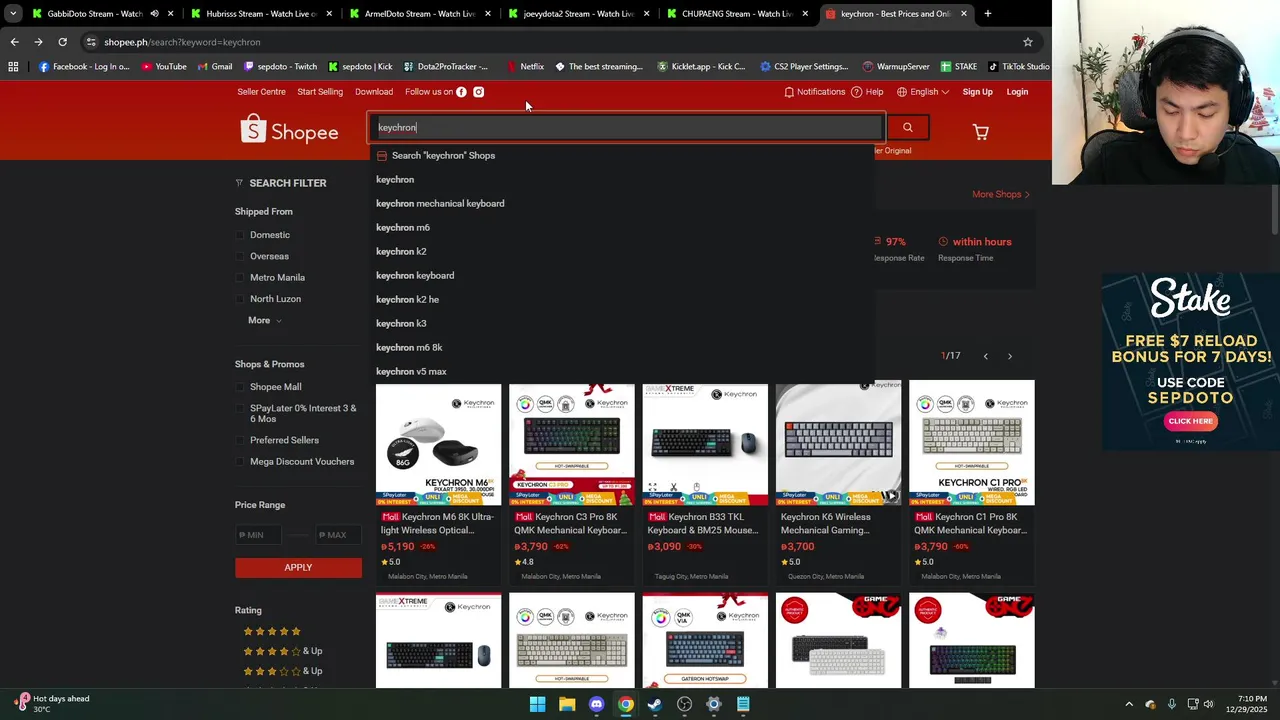The width and height of the screenshot is (1280, 720).
Task: Click the MAX price input
Action: click(x=338, y=535)
